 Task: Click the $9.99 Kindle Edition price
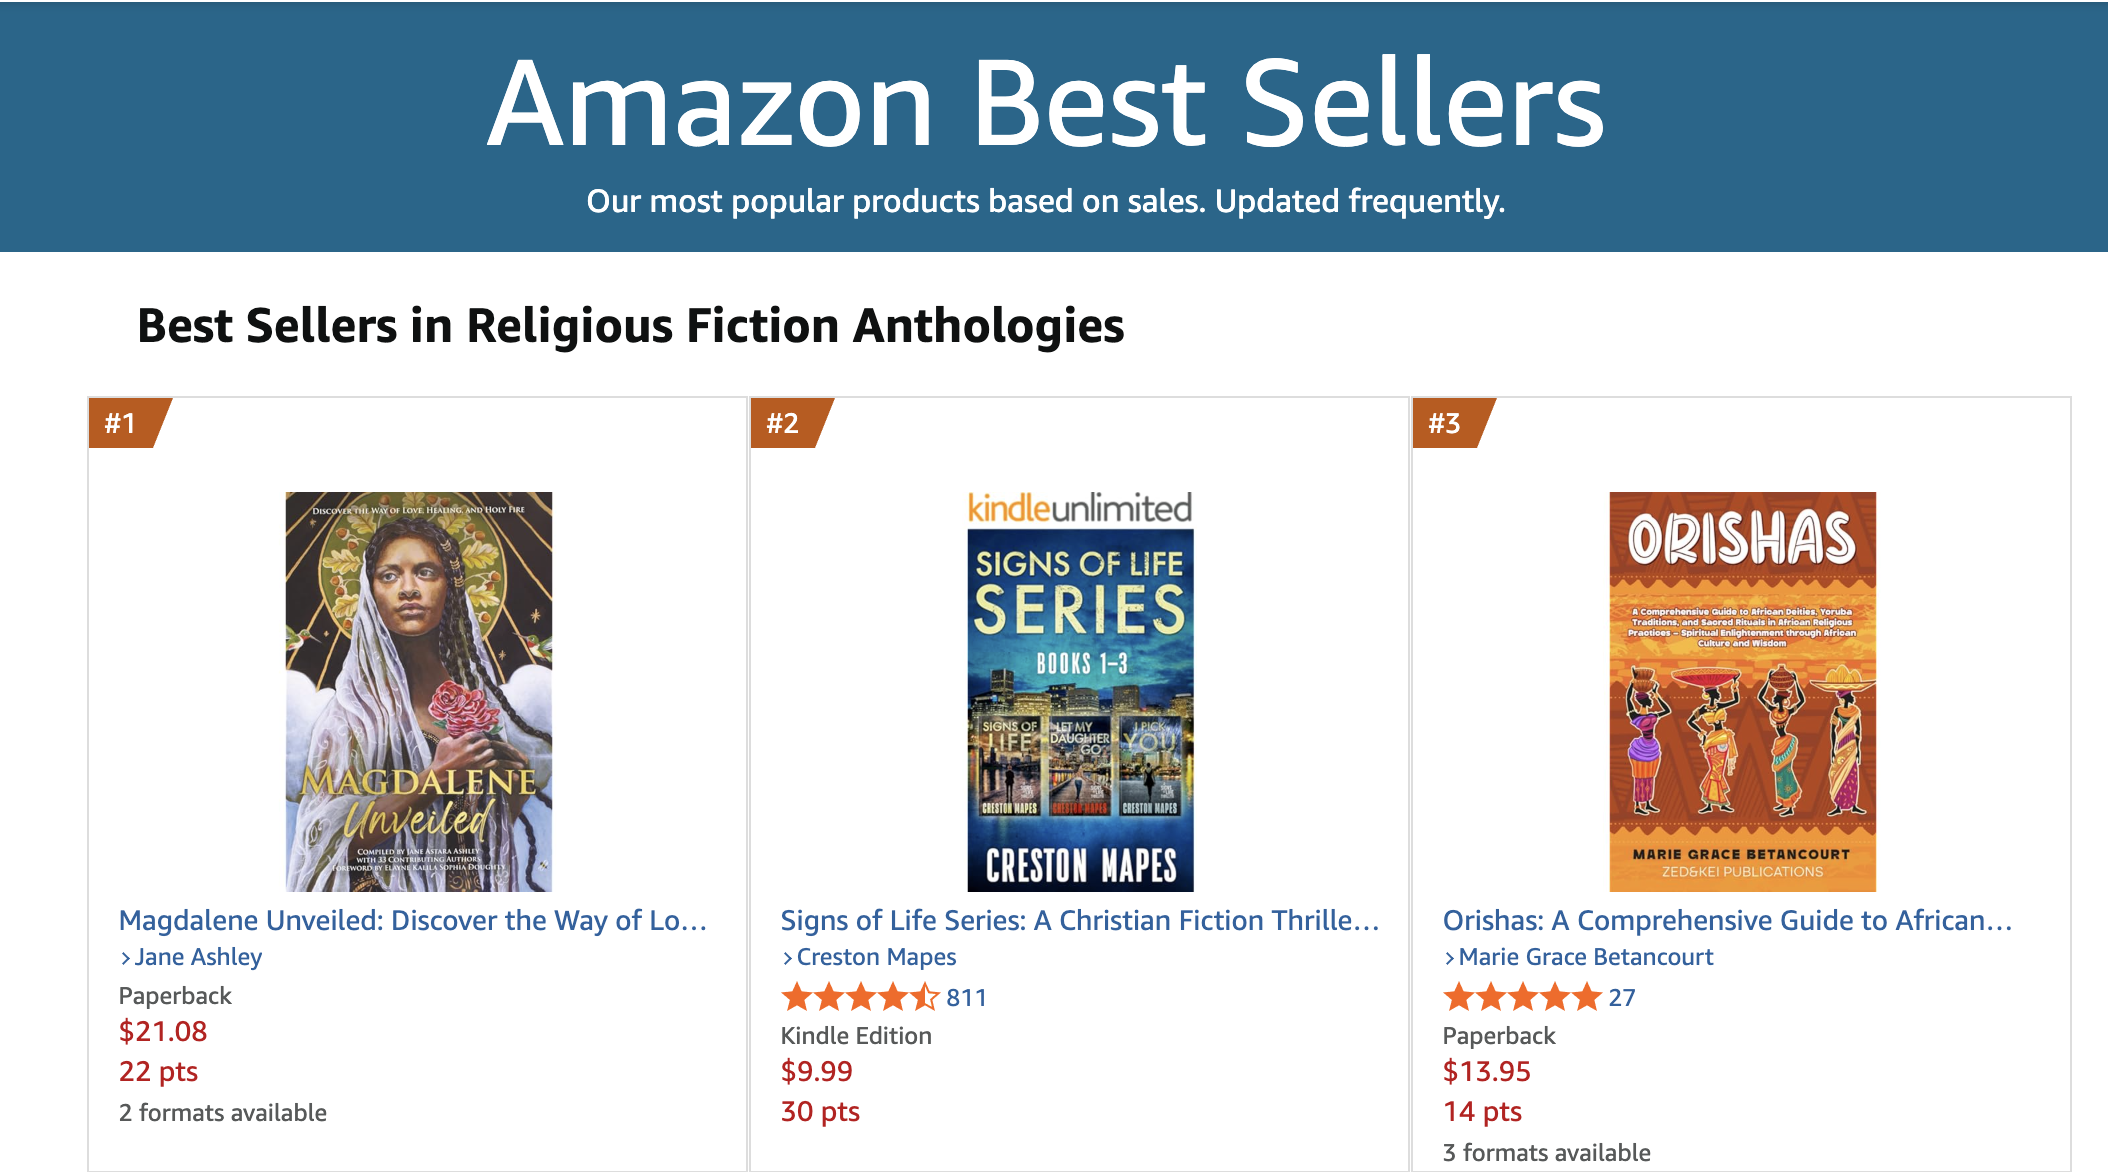coord(816,1071)
